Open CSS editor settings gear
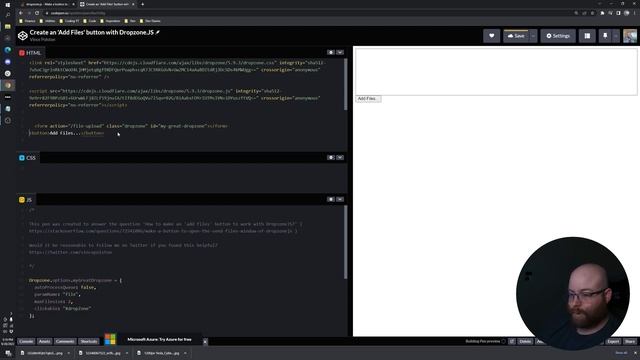 pos(331,158)
